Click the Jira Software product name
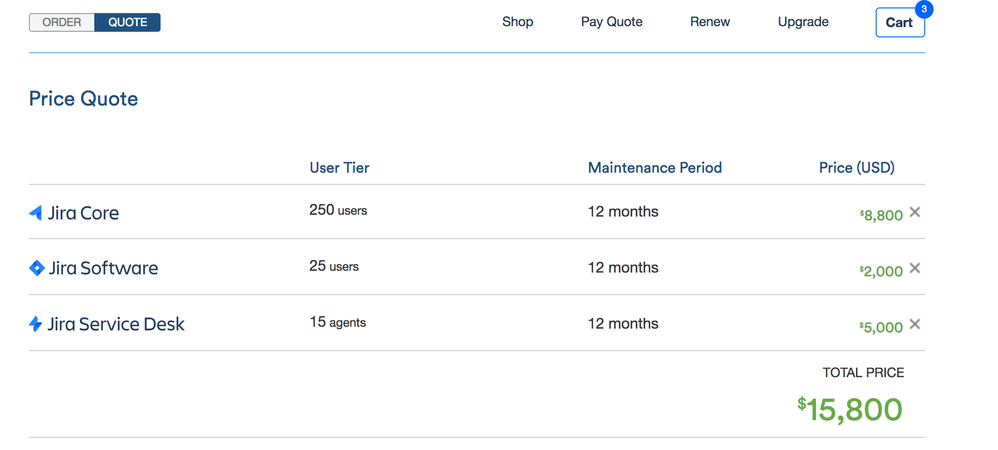This screenshot has height=450, width=998. [103, 268]
